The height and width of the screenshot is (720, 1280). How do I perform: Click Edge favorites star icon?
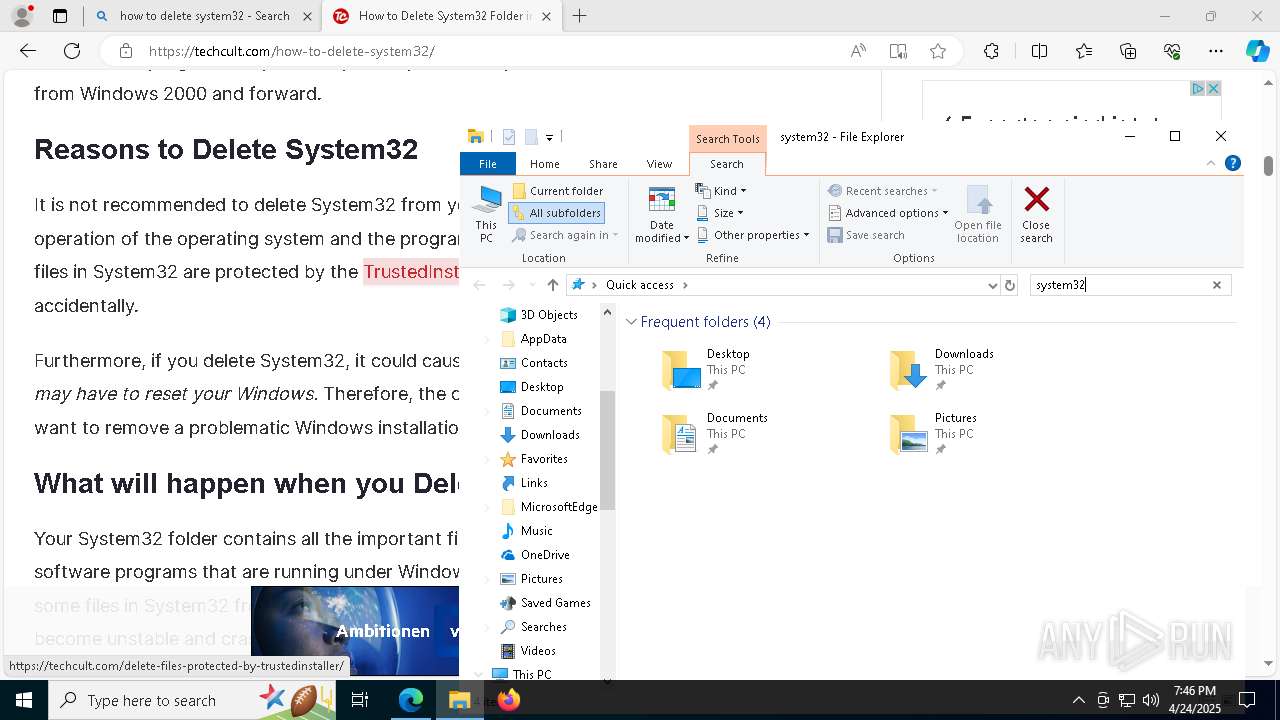click(x=937, y=51)
